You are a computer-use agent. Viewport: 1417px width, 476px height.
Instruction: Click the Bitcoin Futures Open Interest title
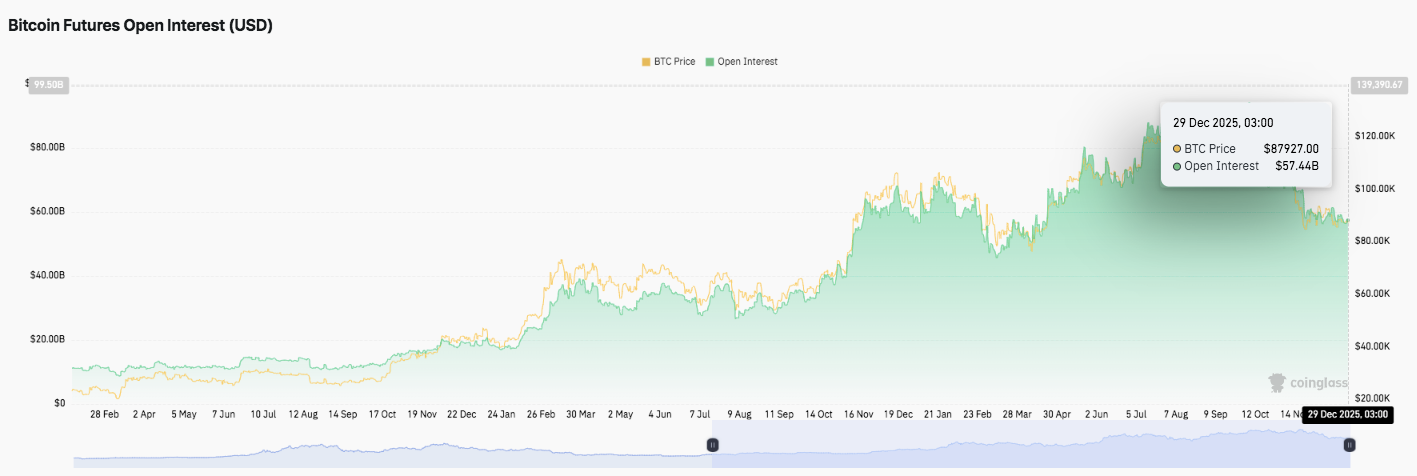point(140,27)
